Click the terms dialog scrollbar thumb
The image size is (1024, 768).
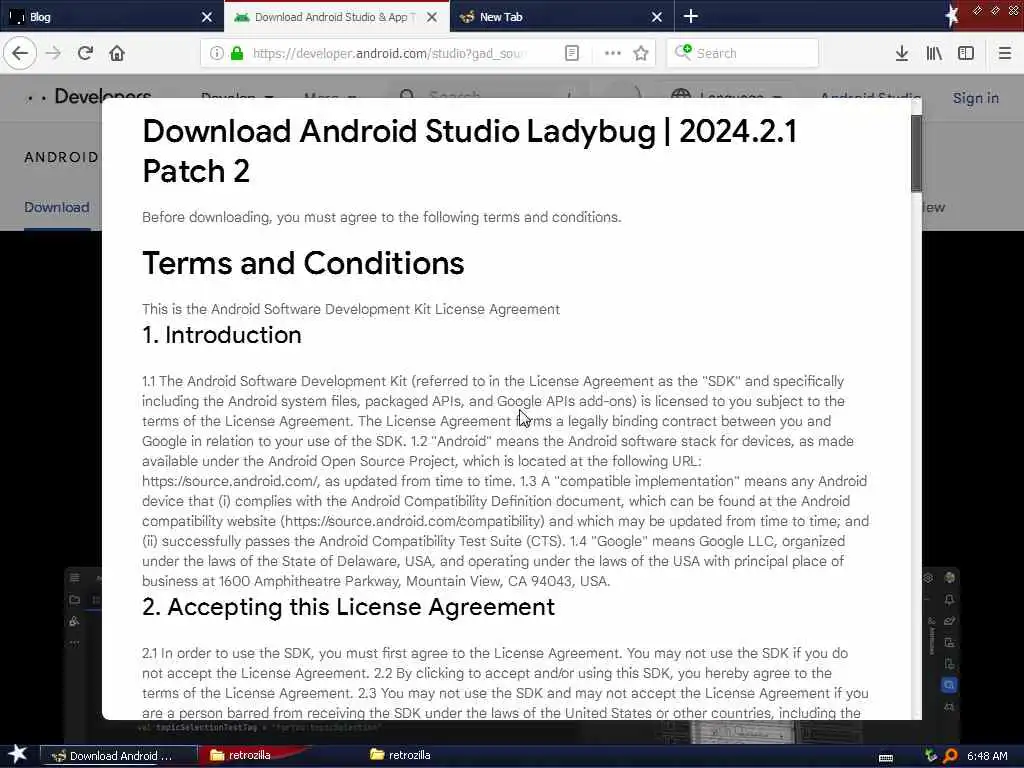click(916, 153)
